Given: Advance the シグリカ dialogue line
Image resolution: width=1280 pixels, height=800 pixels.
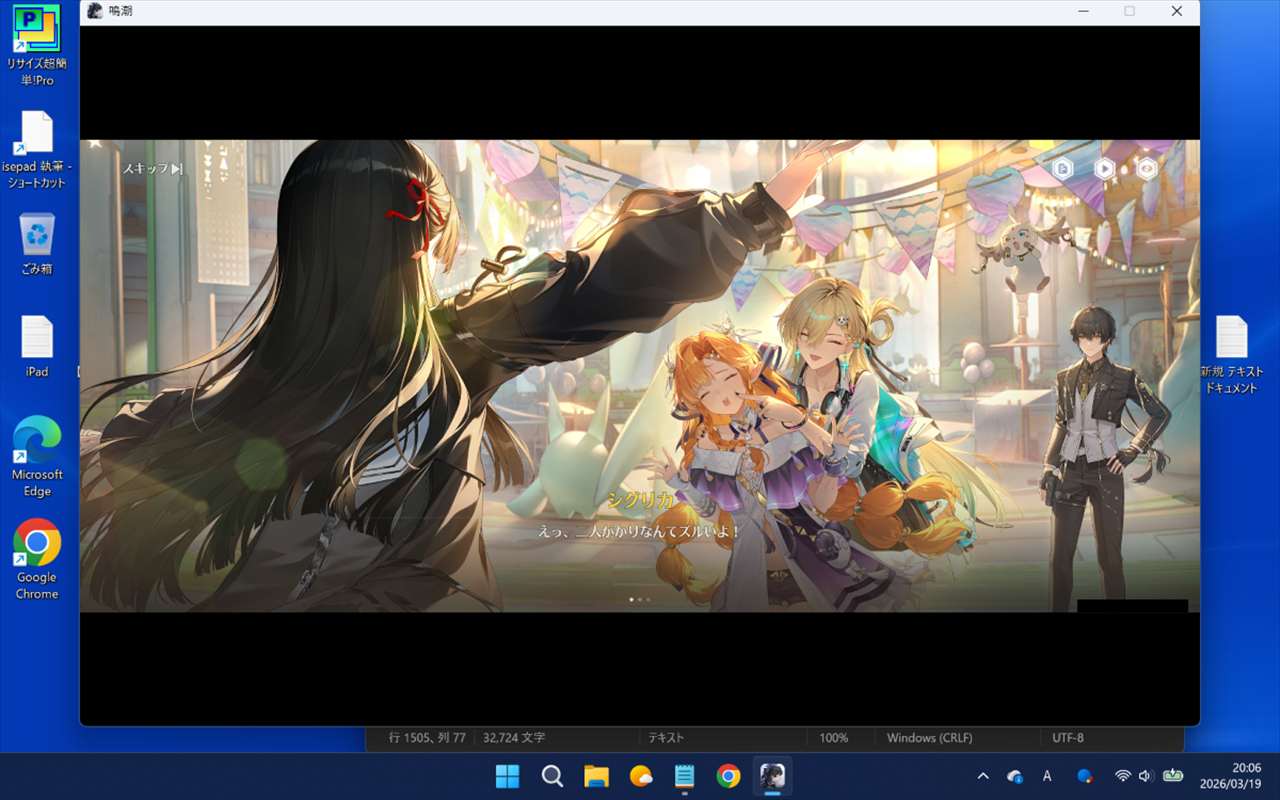Looking at the screenshot, I should pyautogui.click(x=639, y=532).
